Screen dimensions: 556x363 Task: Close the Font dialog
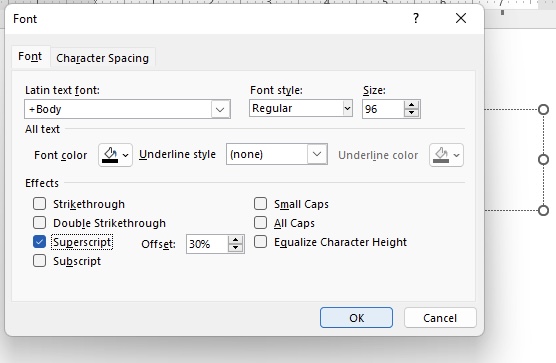(461, 18)
